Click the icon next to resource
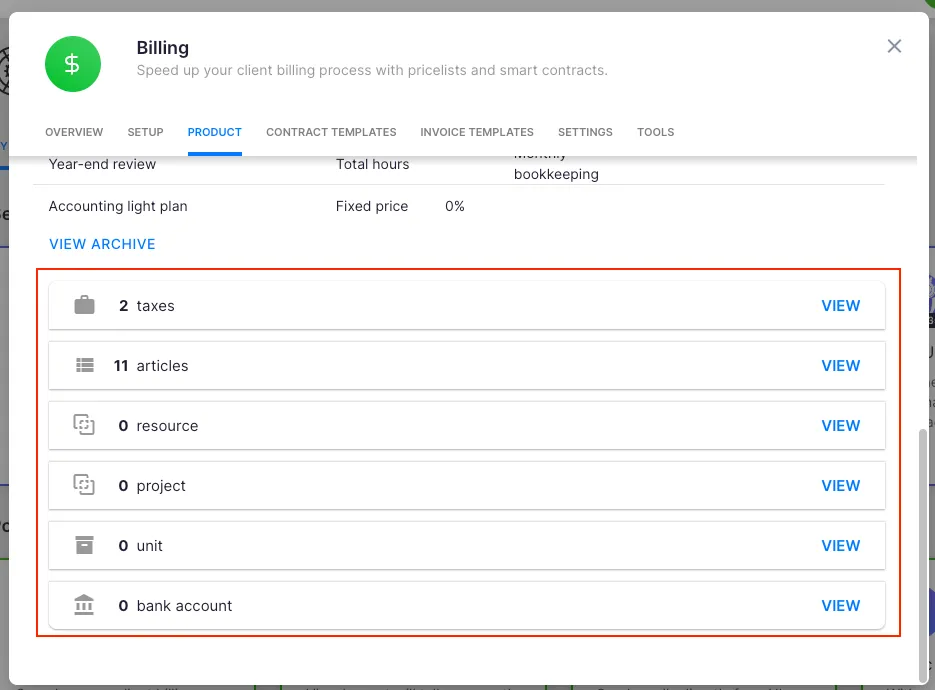The height and width of the screenshot is (690, 935). 85,426
